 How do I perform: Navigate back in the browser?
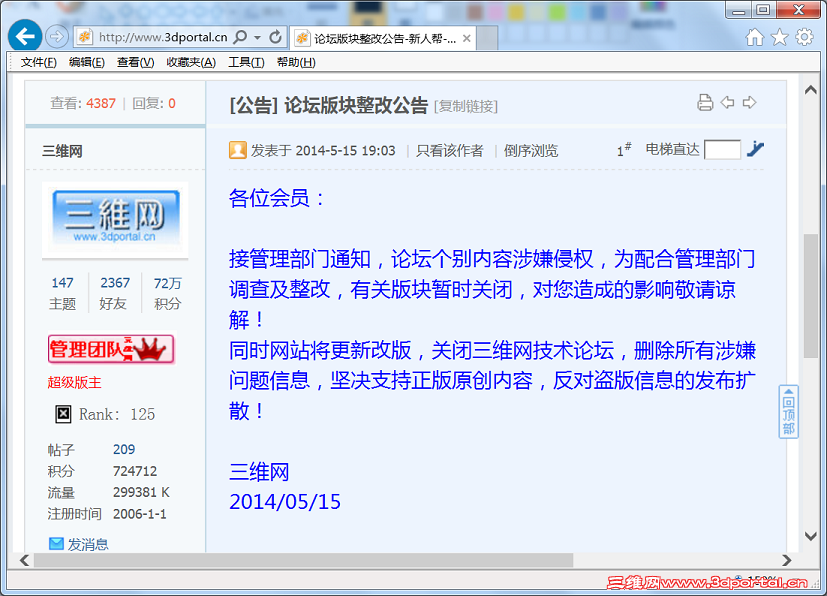click(25, 35)
